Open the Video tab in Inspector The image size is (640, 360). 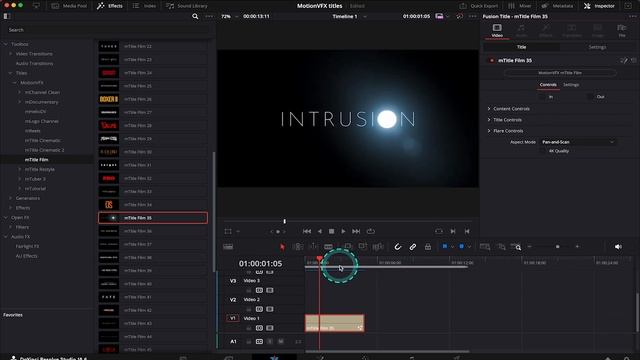(497, 30)
